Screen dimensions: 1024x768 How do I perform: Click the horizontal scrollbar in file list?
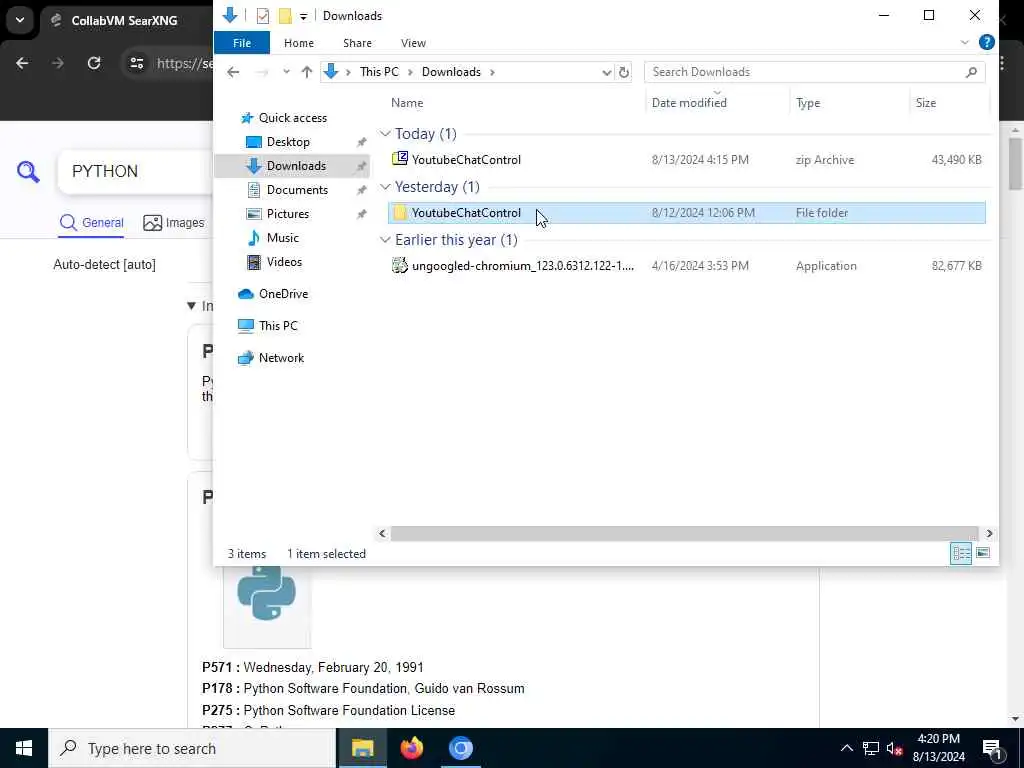pos(684,534)
